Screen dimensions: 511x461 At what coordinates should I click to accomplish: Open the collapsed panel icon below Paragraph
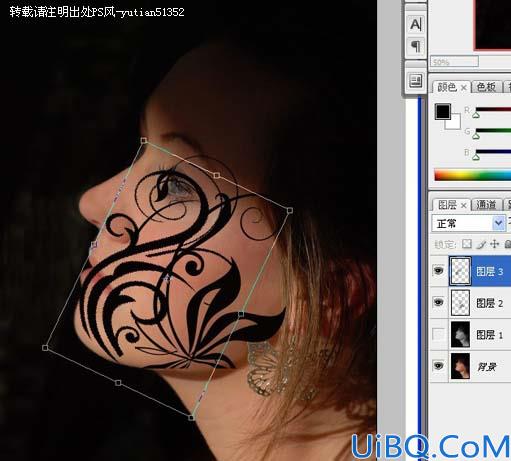tap(416, 81)
